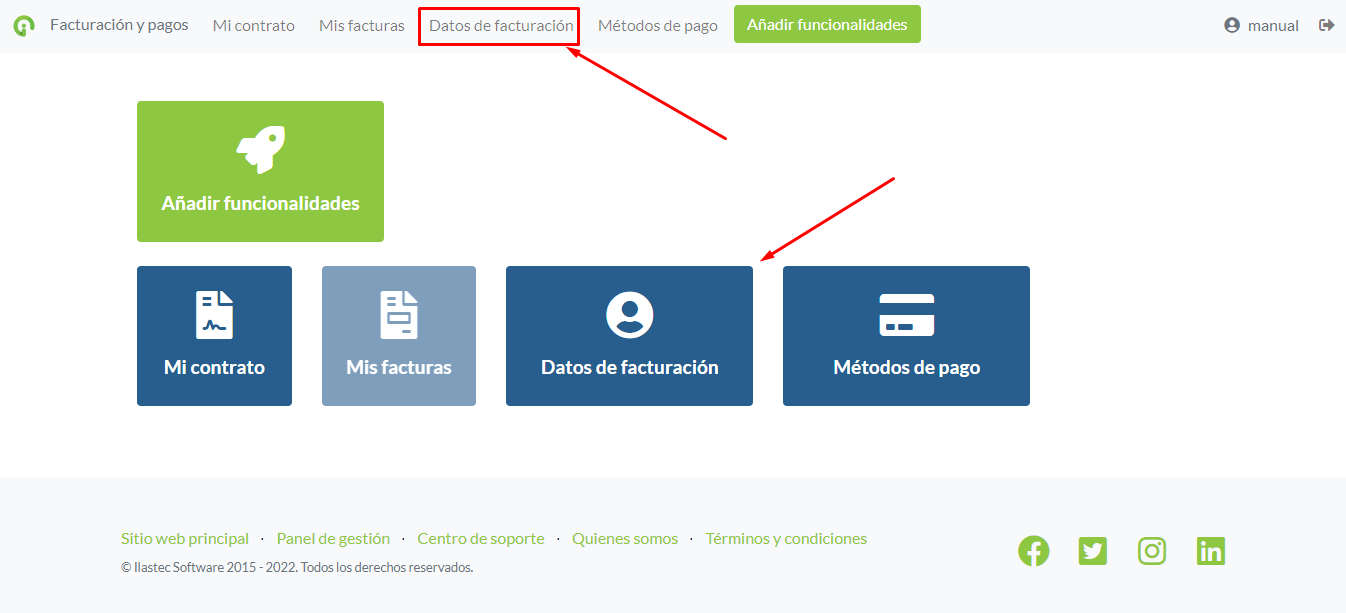Viewport: 1346px width, 613px height.
Task: Open Términos y condiciones footer link
Action: (x=786, y=539)
